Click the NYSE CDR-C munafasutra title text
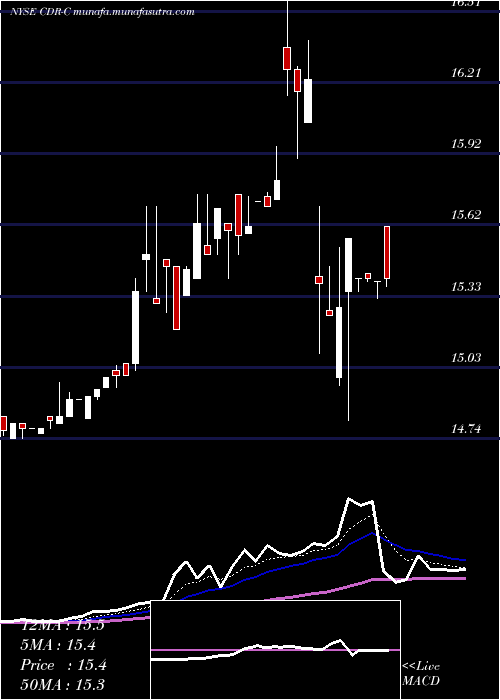The image size is (500, 700). [x=103, y=12]
